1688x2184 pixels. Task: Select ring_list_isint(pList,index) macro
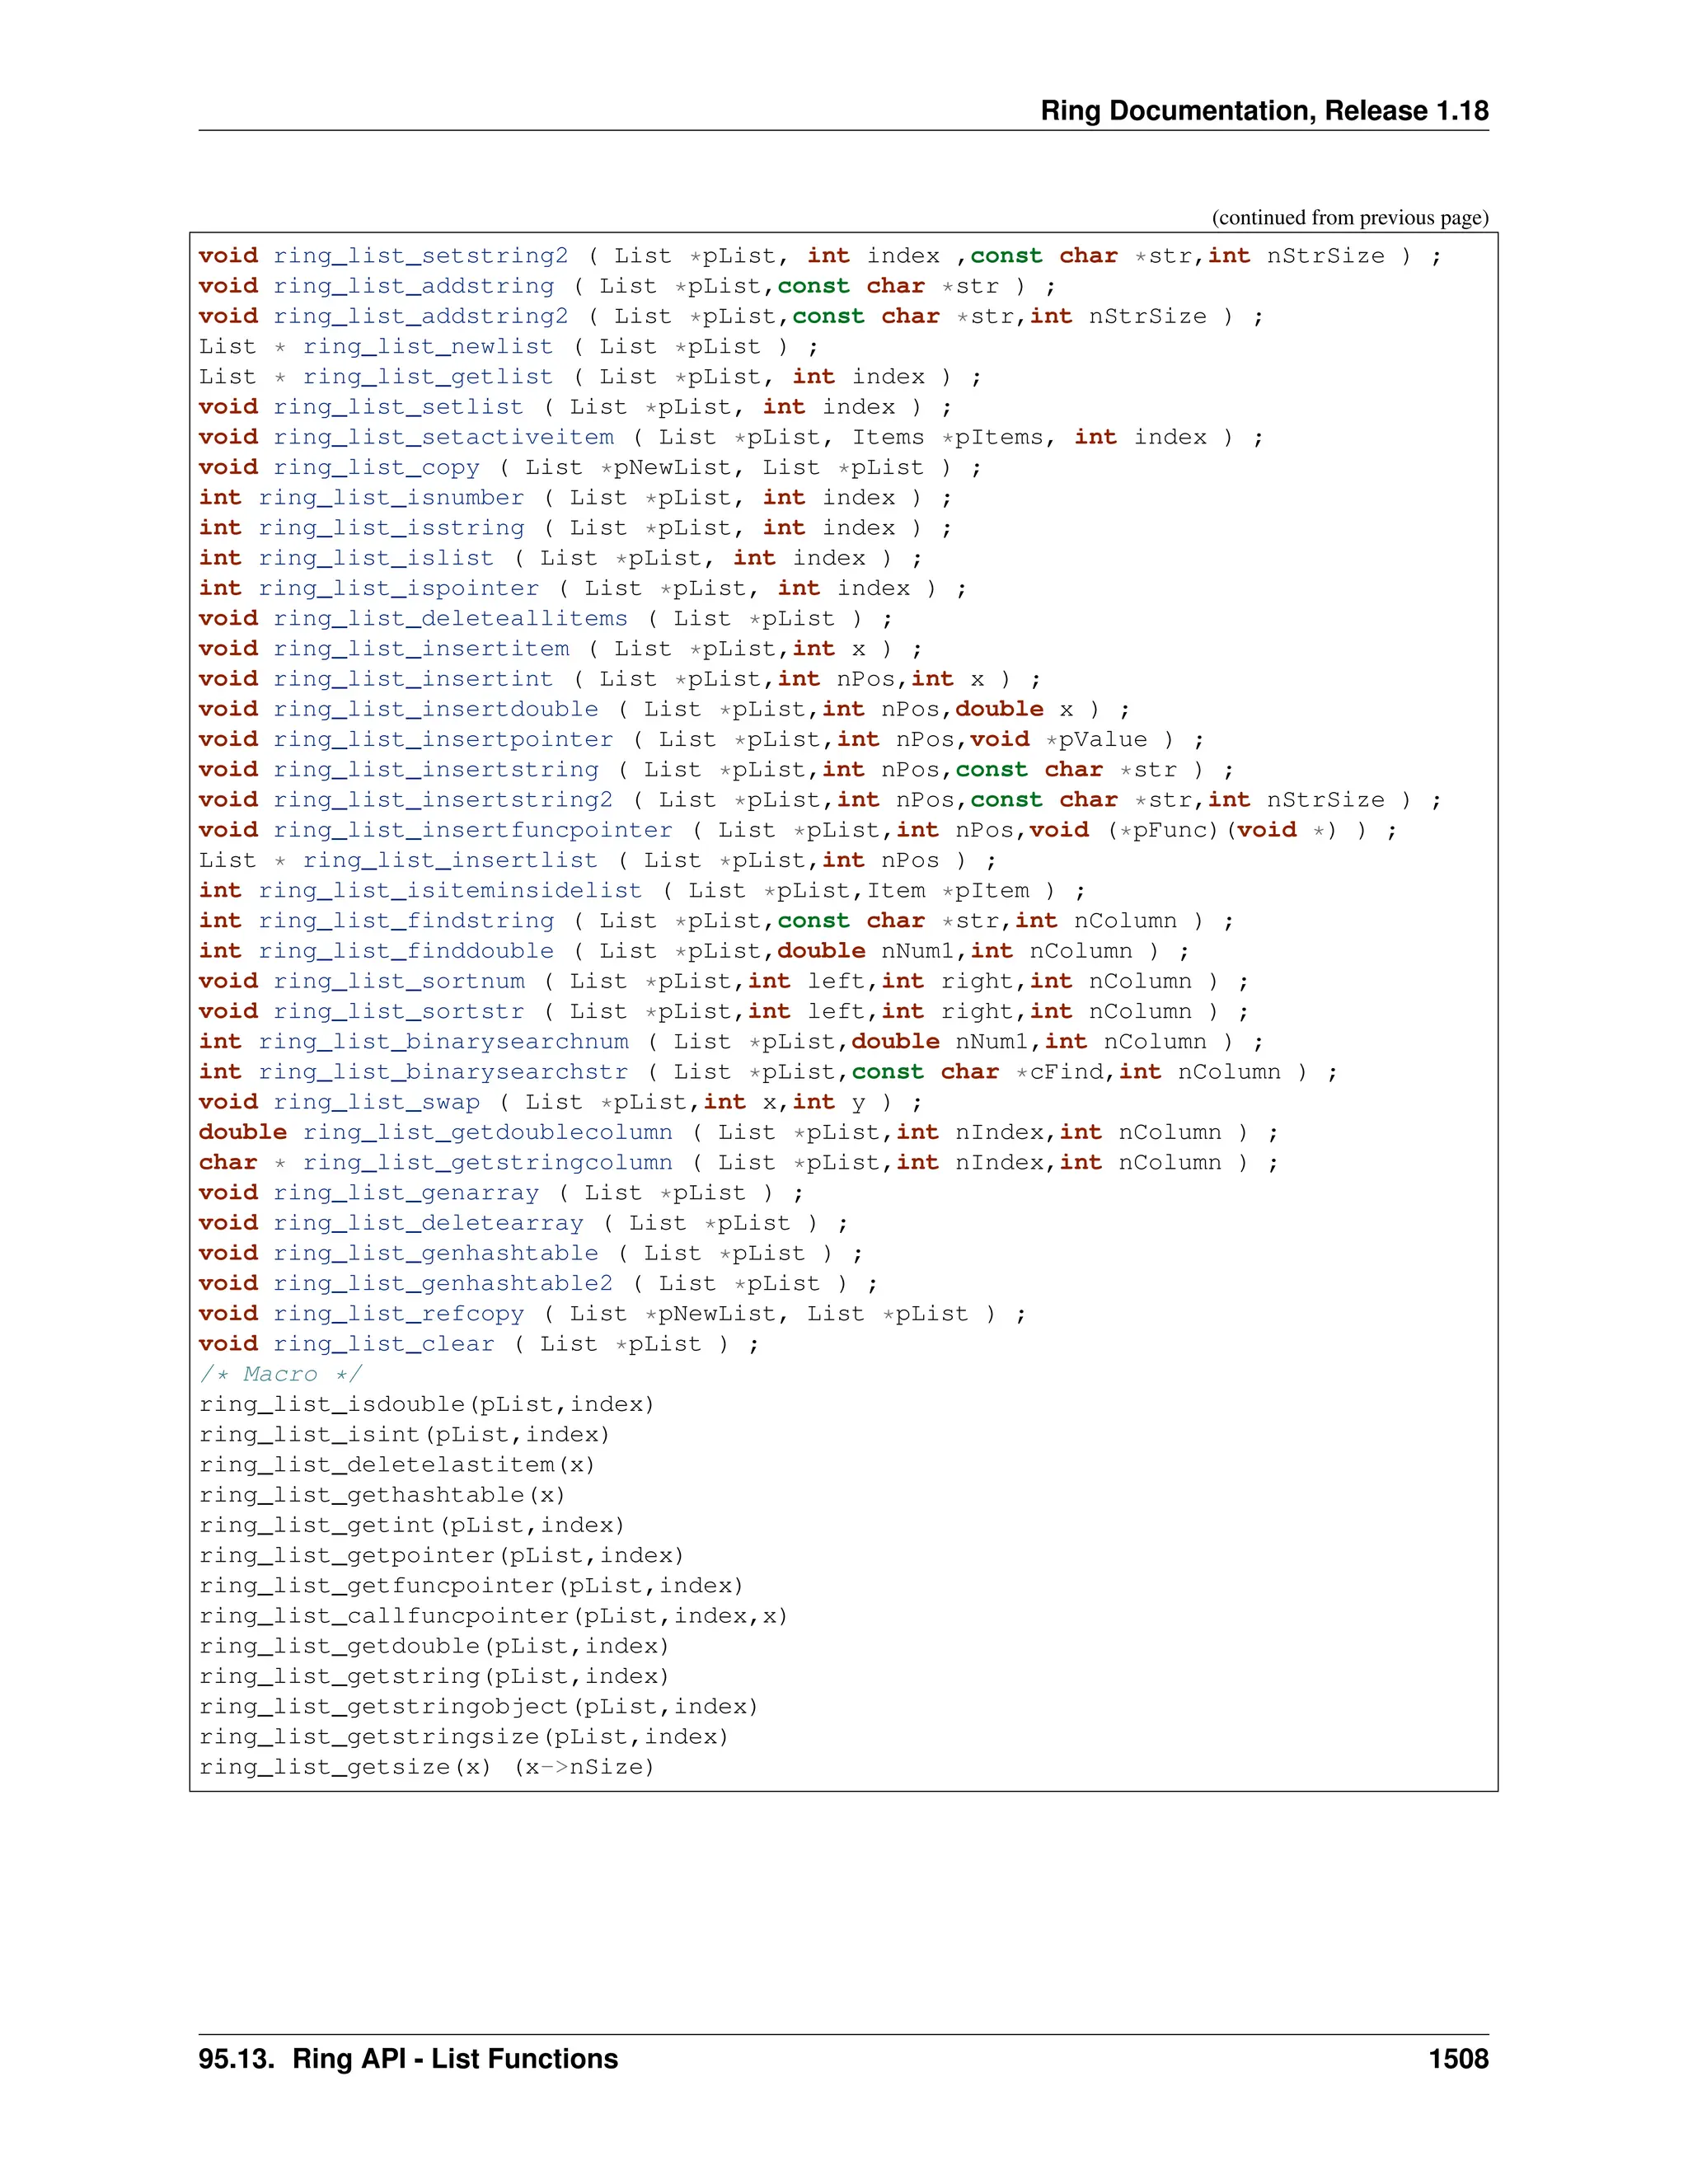pos(405,1435)
